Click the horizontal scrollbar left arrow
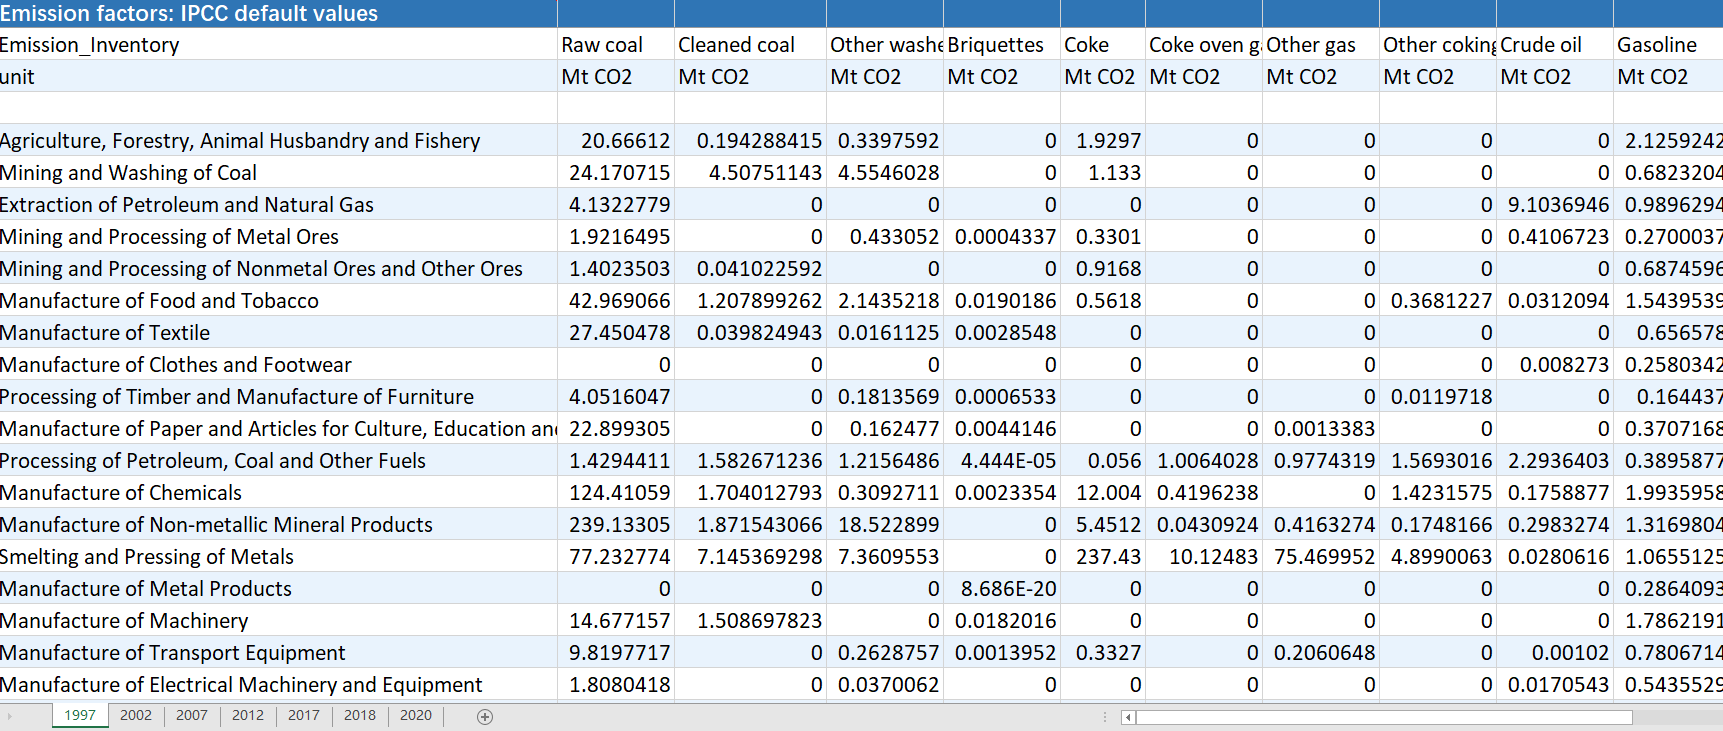The height and width of the screenshot is (731, 1723). pyautogui.click(x=1128, y=717)
